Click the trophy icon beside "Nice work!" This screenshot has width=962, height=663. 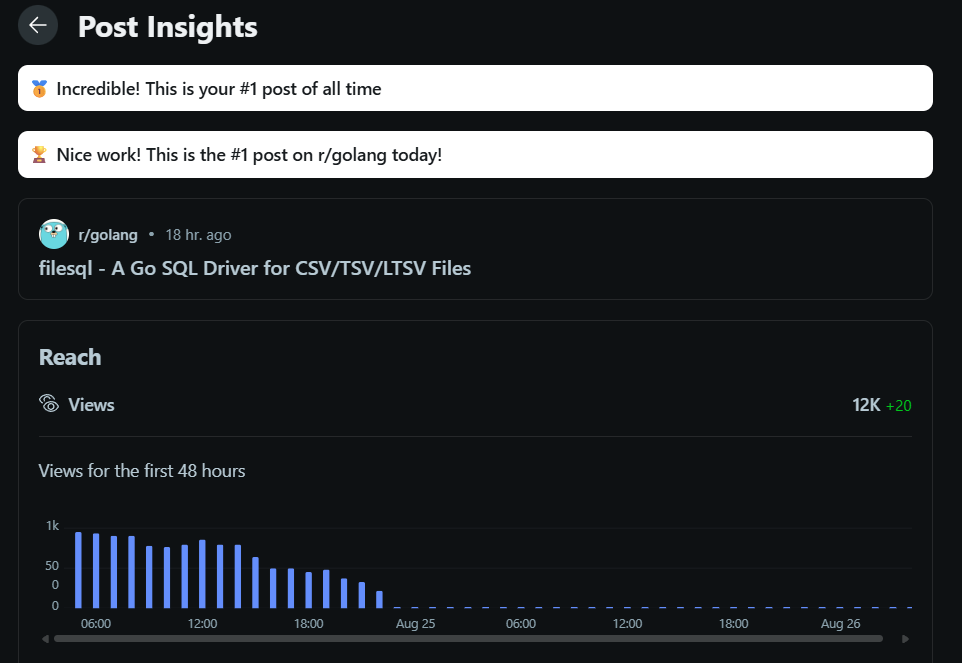point(39,155)
